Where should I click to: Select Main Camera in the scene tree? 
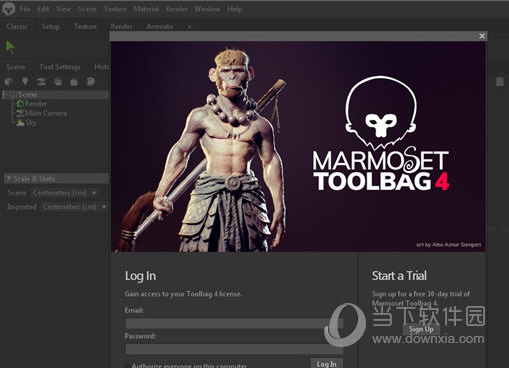click(x=46, y=113)
